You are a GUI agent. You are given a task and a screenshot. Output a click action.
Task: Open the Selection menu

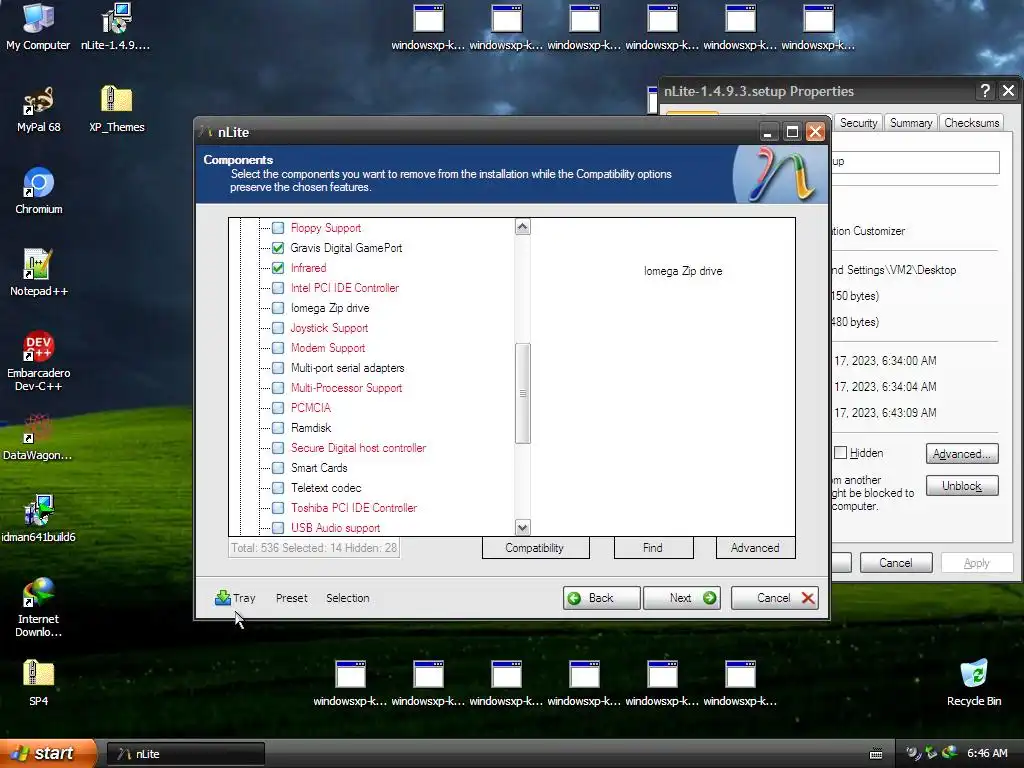(x=347, y=598)
